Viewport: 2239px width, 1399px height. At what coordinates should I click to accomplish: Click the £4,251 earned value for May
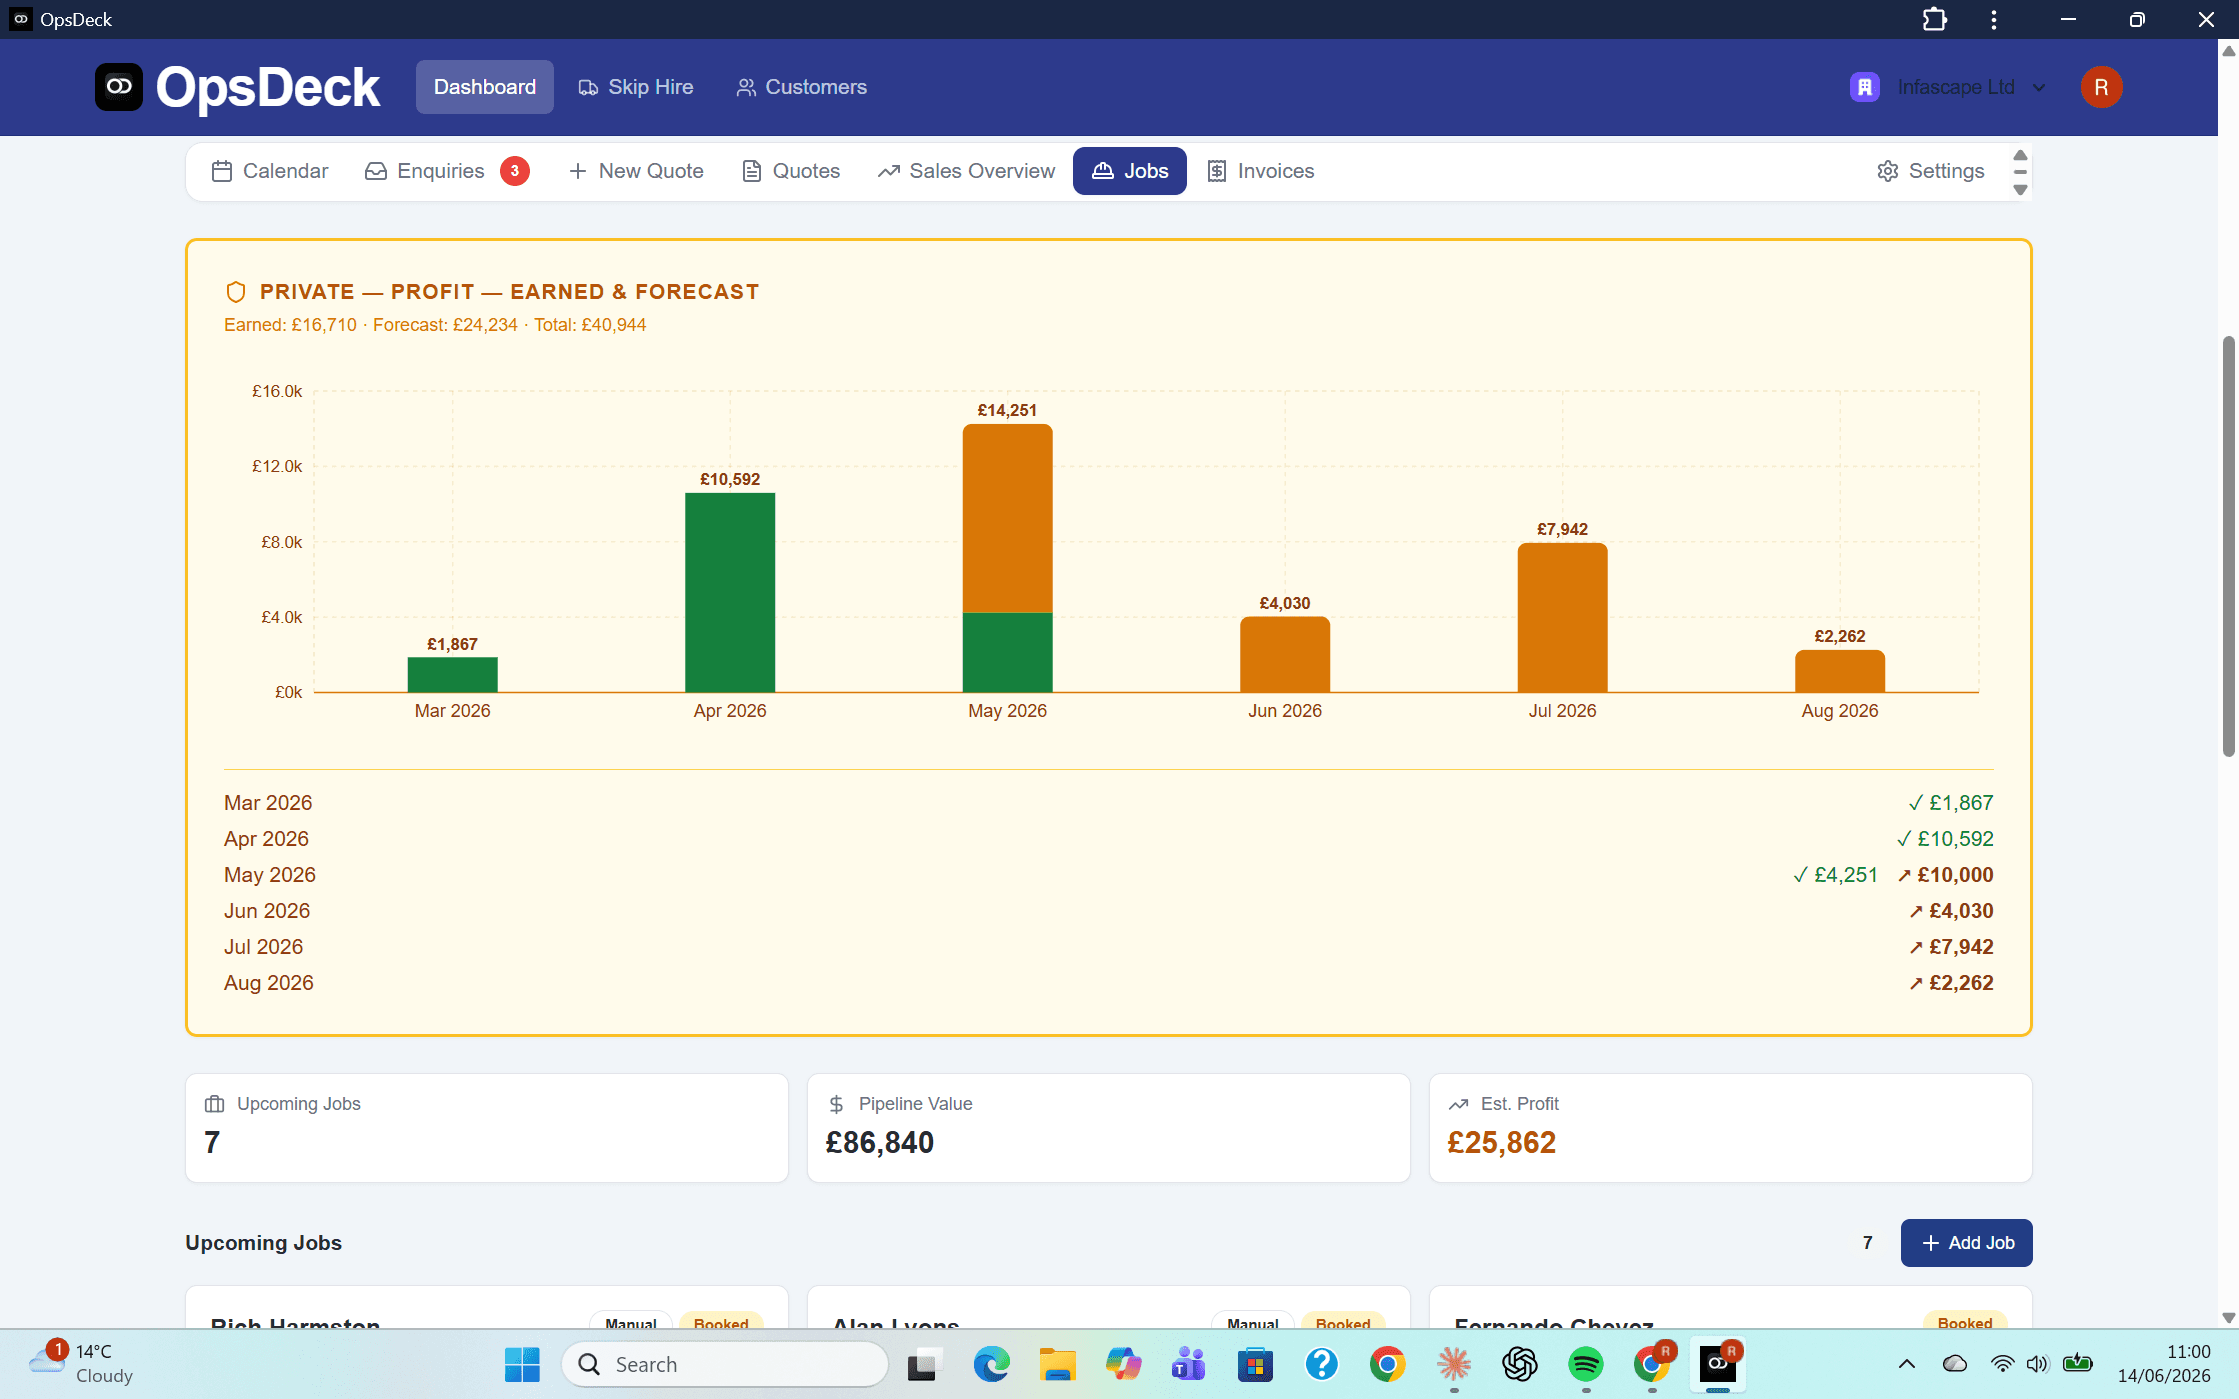(1836, 875)
